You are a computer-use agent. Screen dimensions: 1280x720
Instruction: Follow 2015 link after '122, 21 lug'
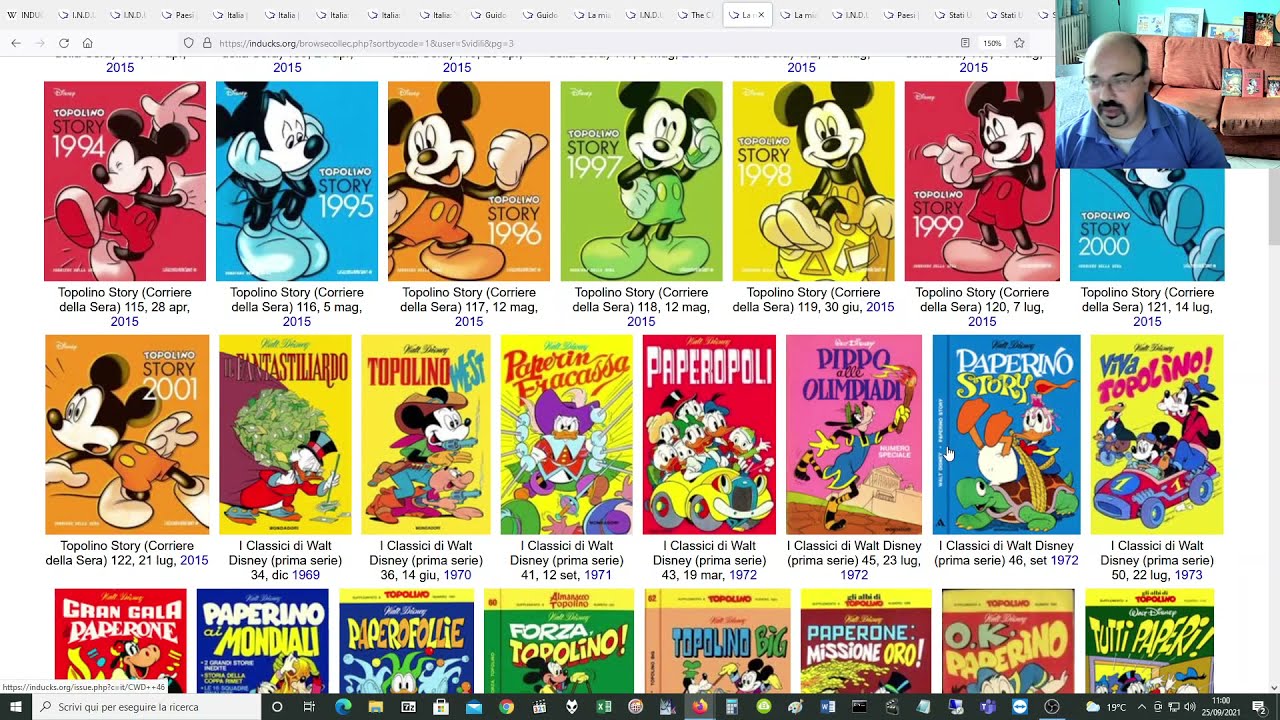[x=194, y=560]
